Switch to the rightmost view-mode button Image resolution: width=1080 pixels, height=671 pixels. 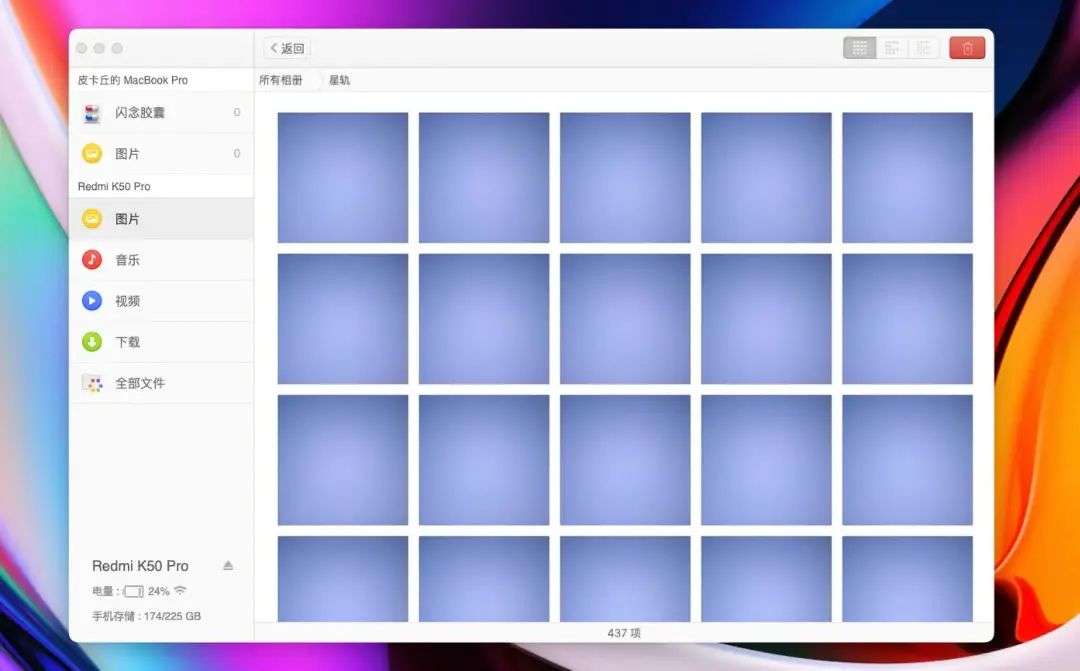[923, 48]
